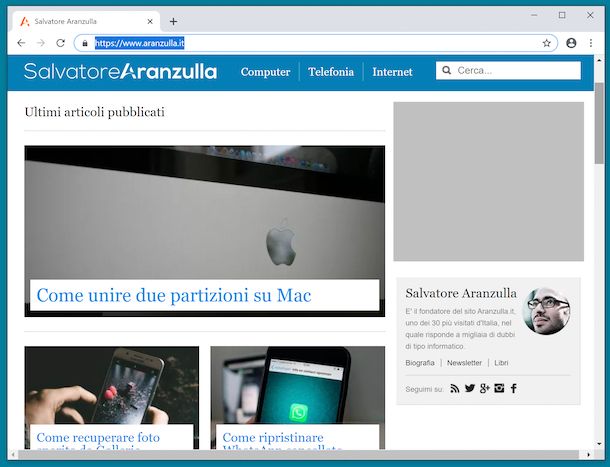
Task: Click the Twitter bird icon
Action: tap(470, 388)
